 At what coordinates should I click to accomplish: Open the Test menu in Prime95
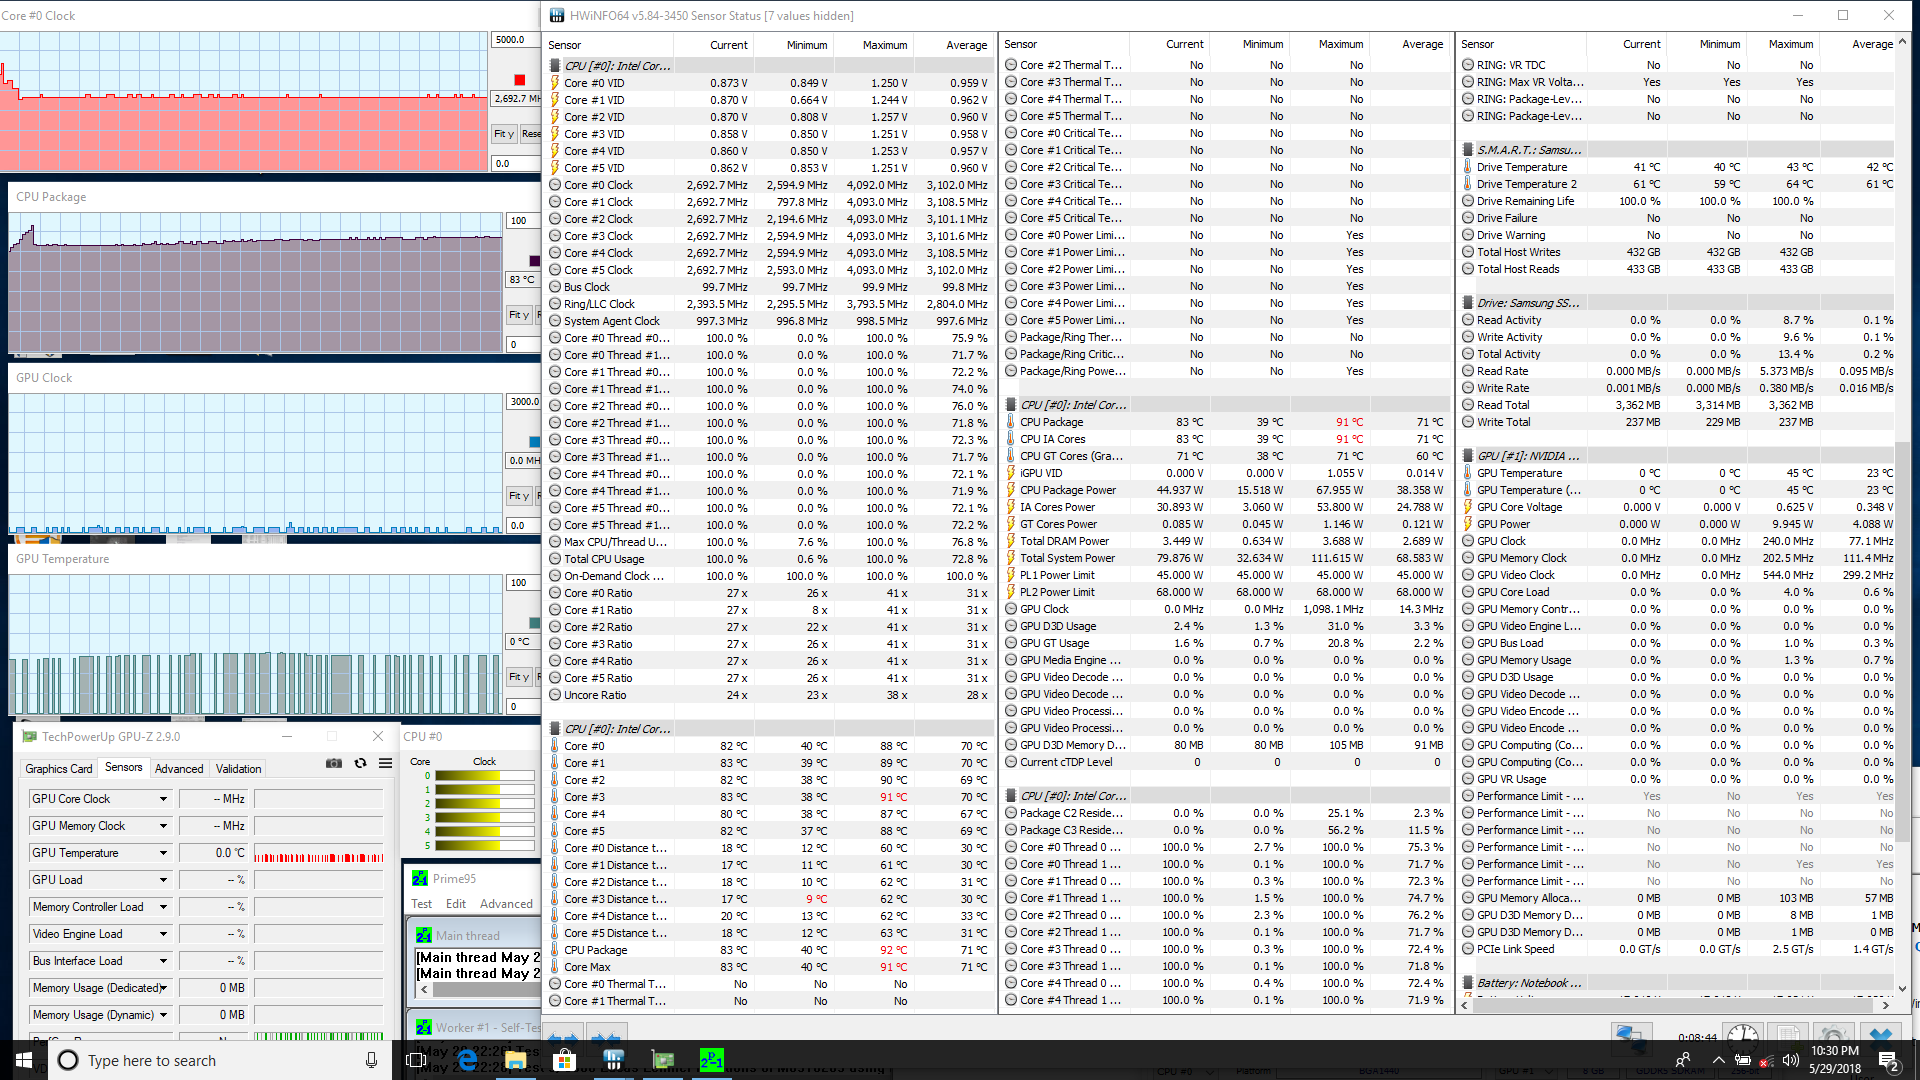point(422,904)
